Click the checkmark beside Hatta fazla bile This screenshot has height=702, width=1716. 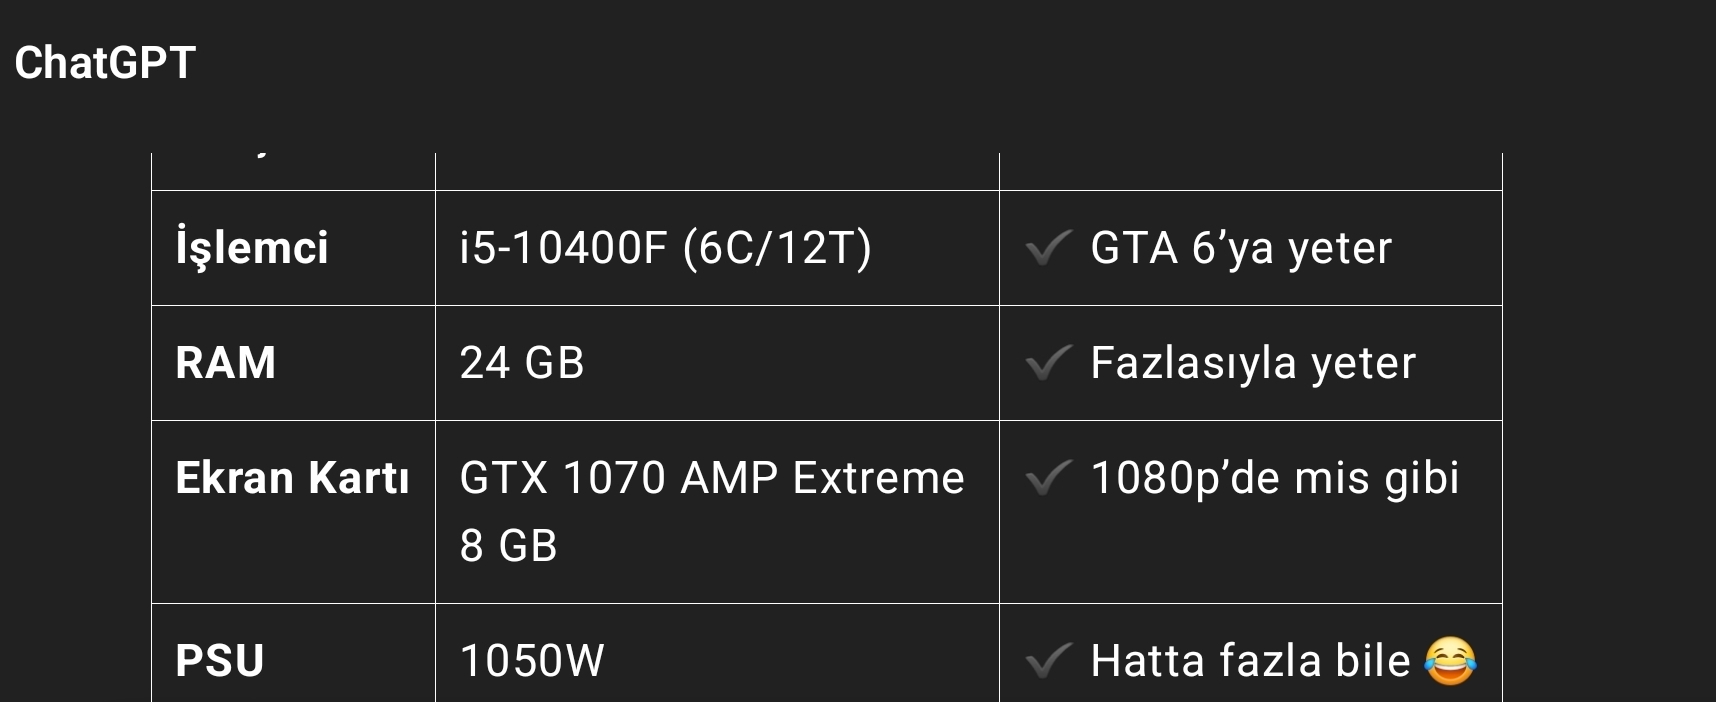click(1049, 661)
